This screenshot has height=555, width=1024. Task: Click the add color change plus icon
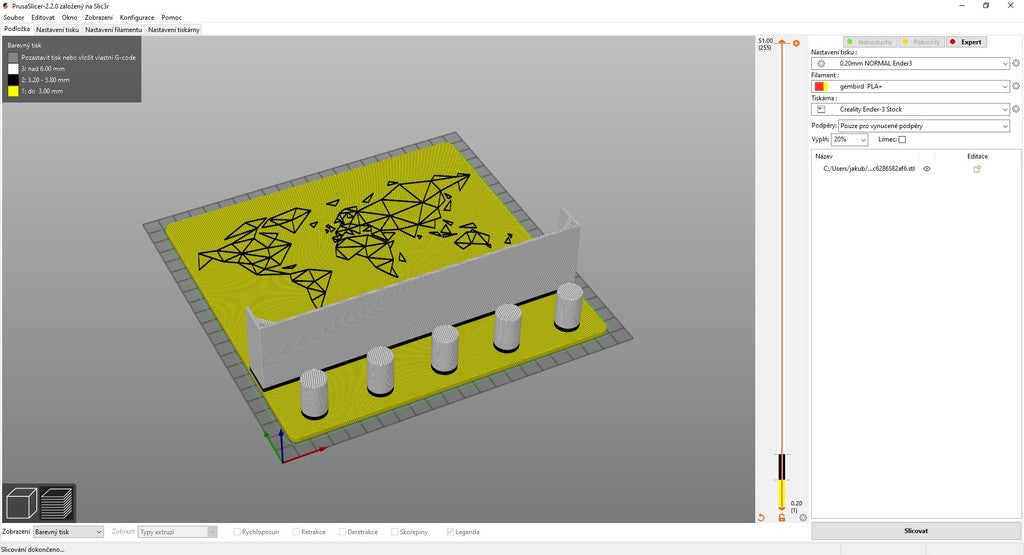(796, 43)
